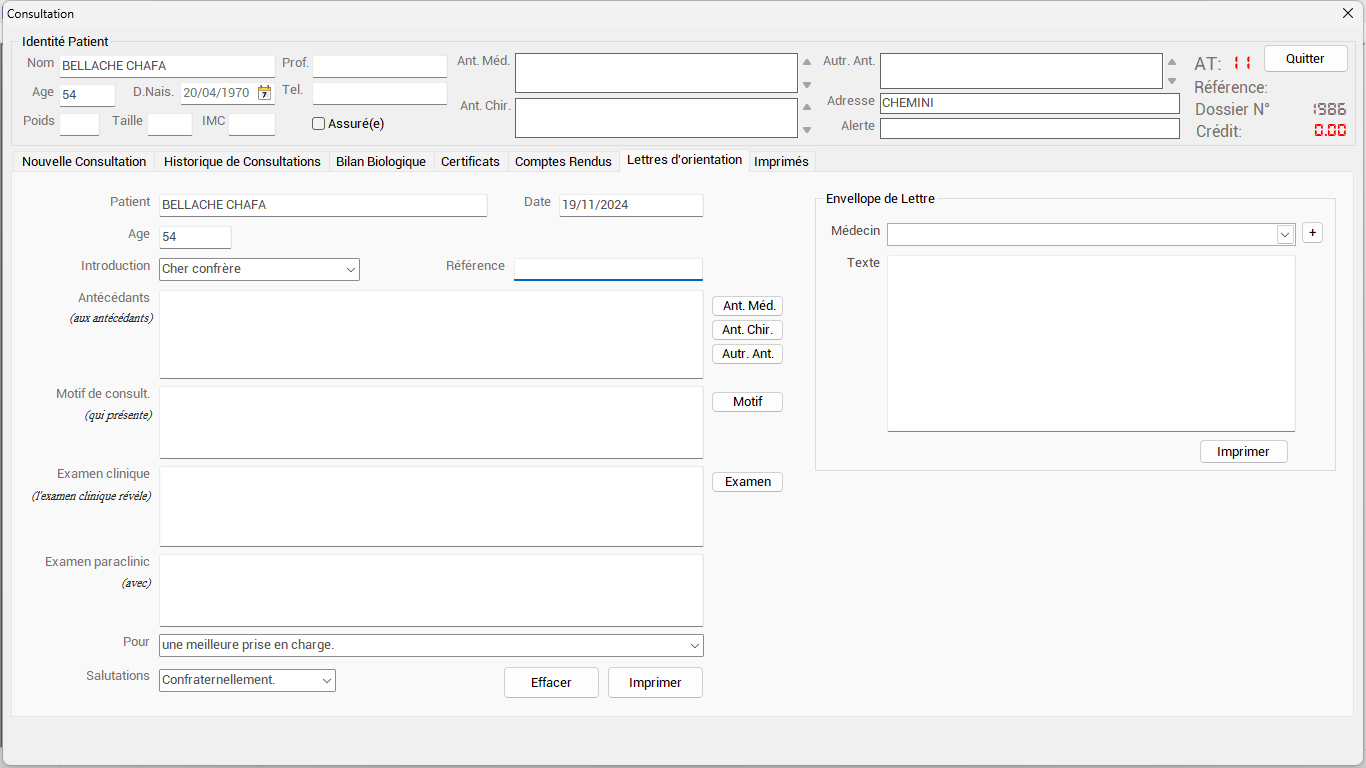Screen dimensions: 1366x768
Task: Open the Médecin dropdown list
Action: click(x=1285, y=234)
